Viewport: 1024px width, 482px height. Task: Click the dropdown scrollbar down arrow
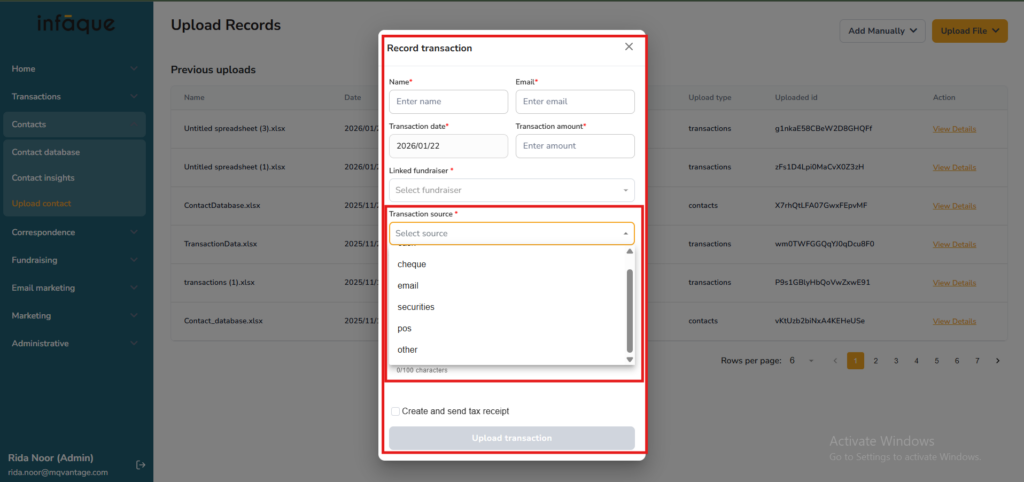coord(629,359)
